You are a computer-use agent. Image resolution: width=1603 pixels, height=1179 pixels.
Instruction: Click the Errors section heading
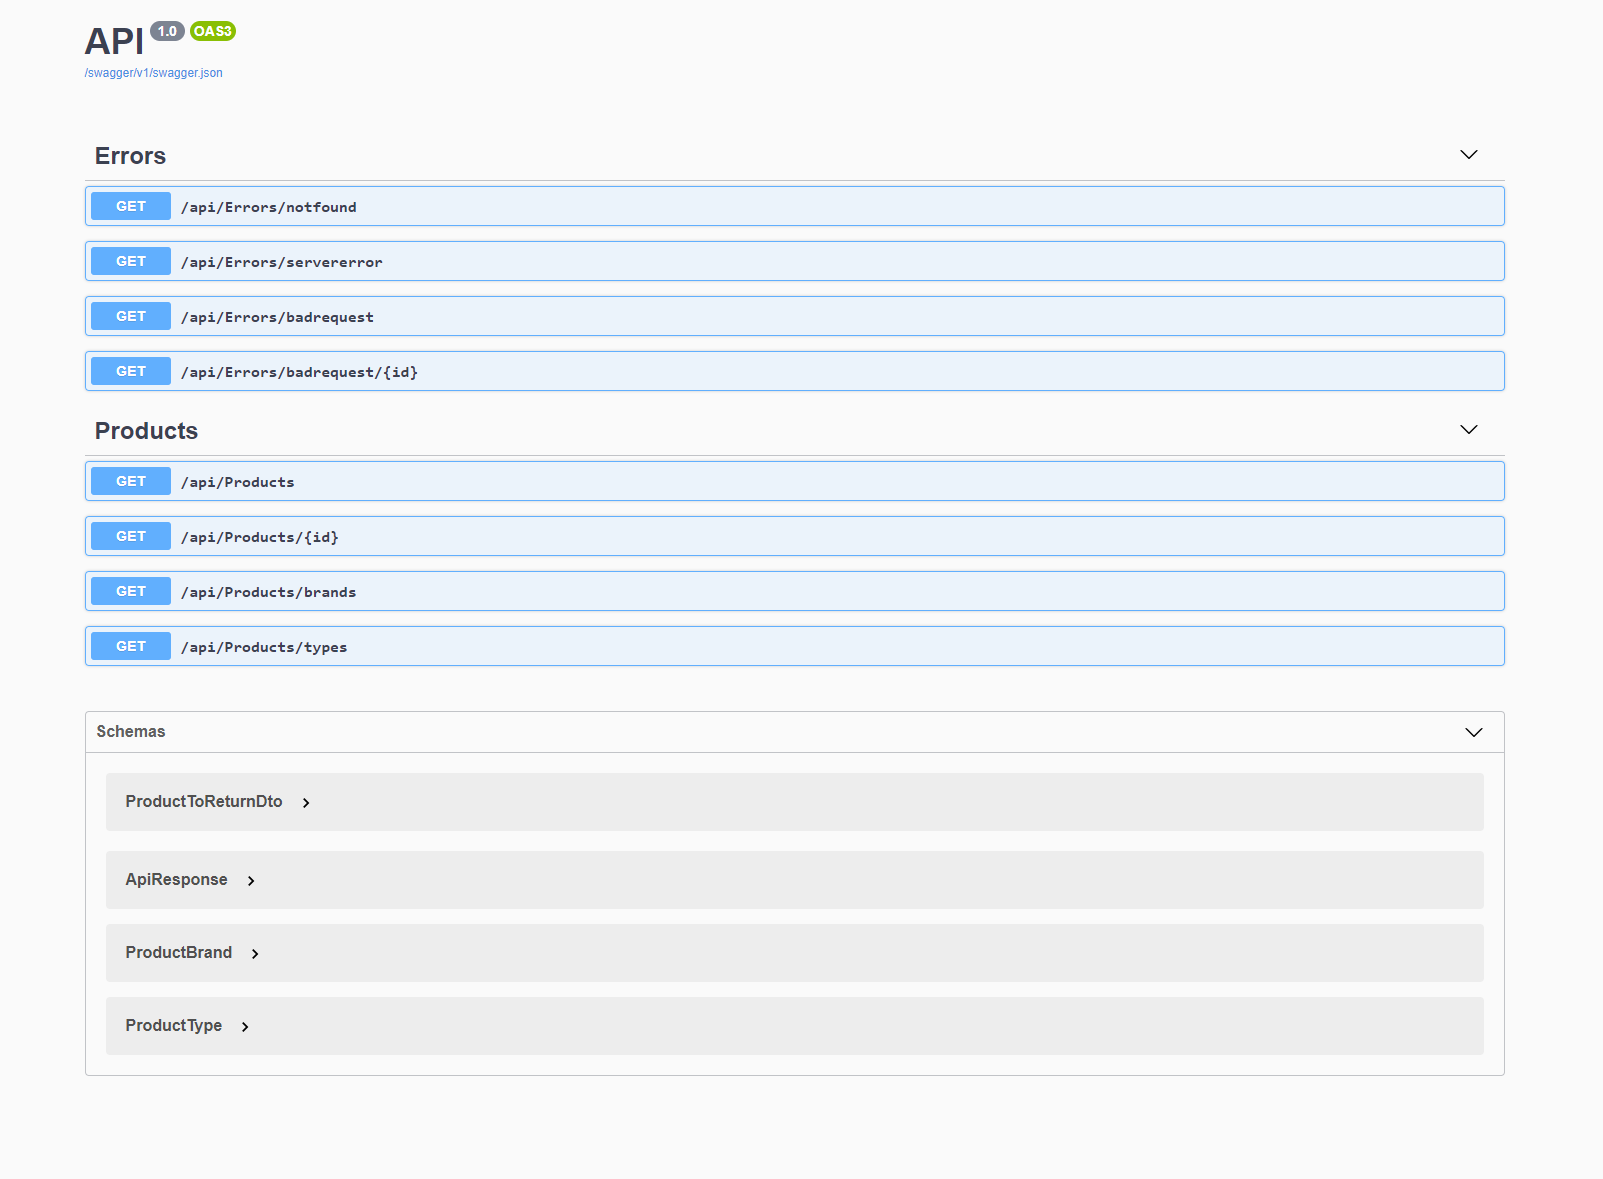(130, 156)
